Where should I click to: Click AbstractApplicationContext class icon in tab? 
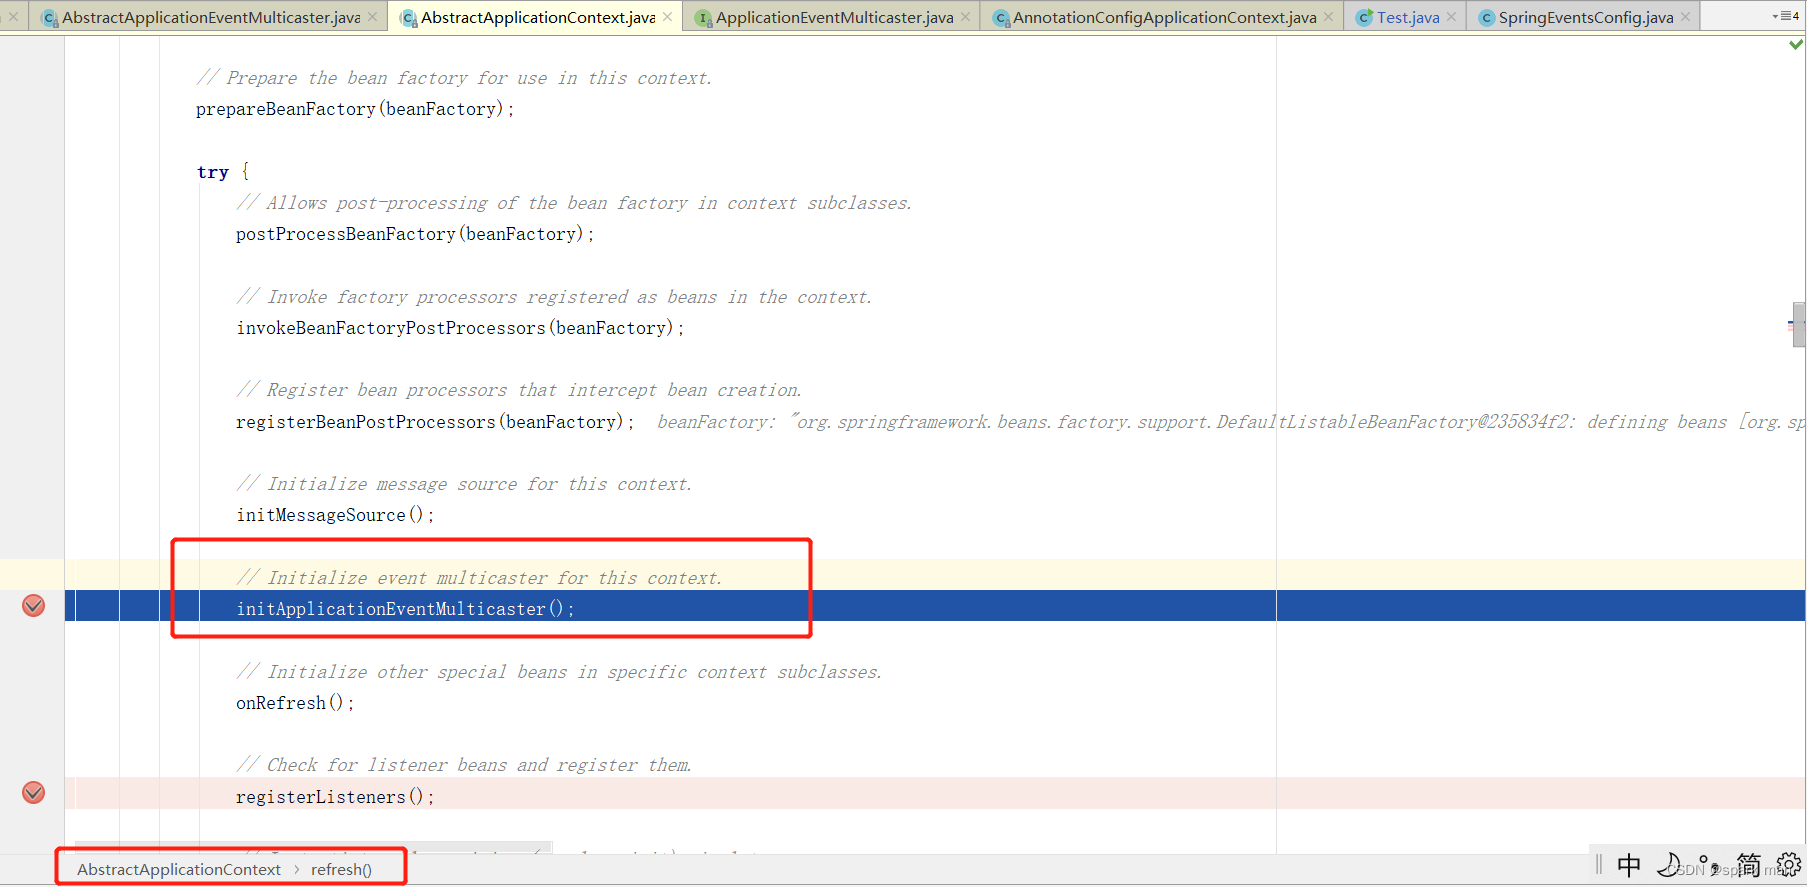[409, 18]
